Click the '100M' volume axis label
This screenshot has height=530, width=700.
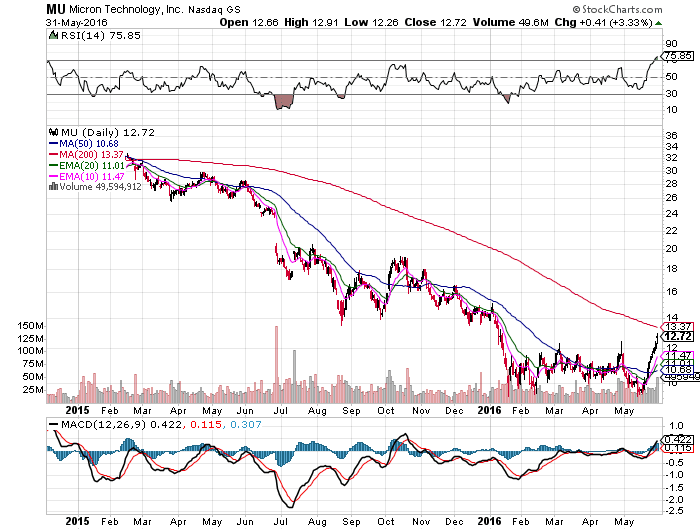(30, 351)
